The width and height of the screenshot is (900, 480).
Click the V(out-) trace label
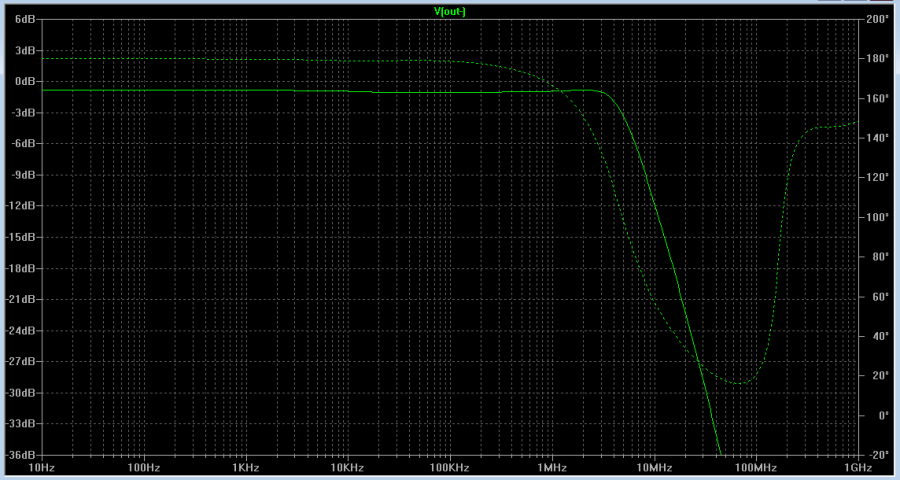449,11
